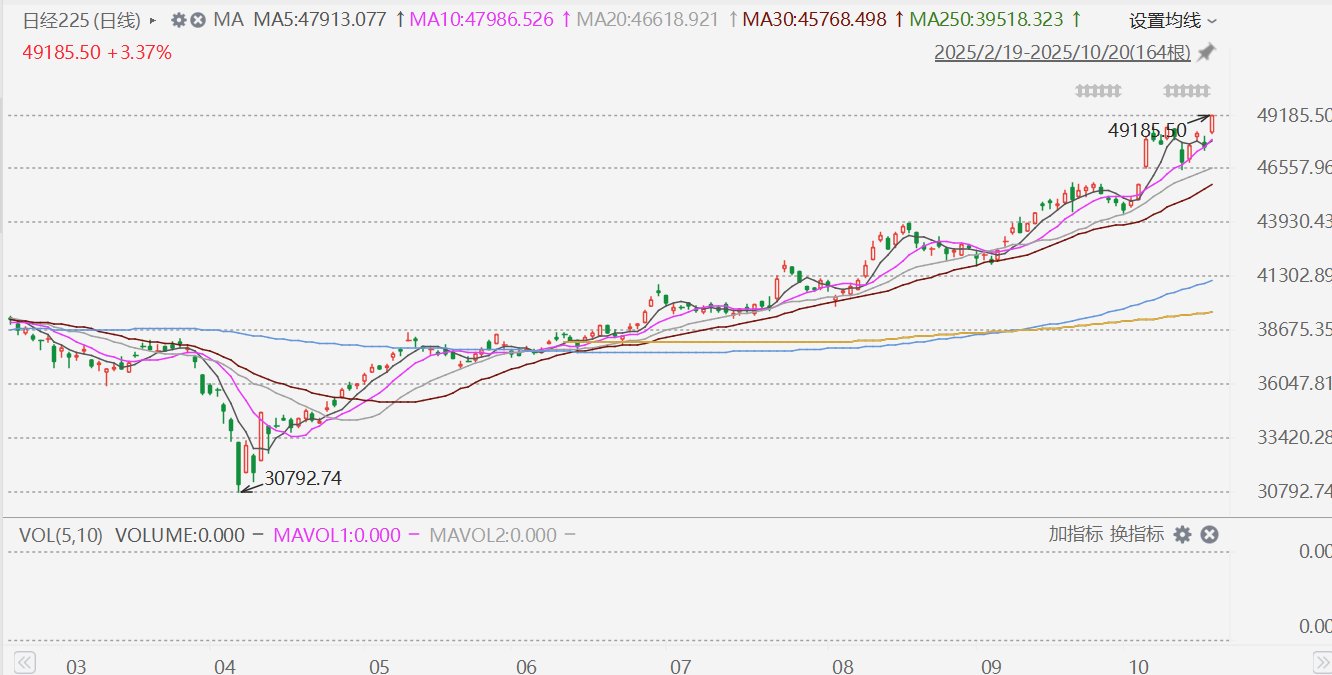Screen dimensions: 1332x675
Task: Close the VOL indicator panel
Action: pyautogui.click(x=1208, y=535)
